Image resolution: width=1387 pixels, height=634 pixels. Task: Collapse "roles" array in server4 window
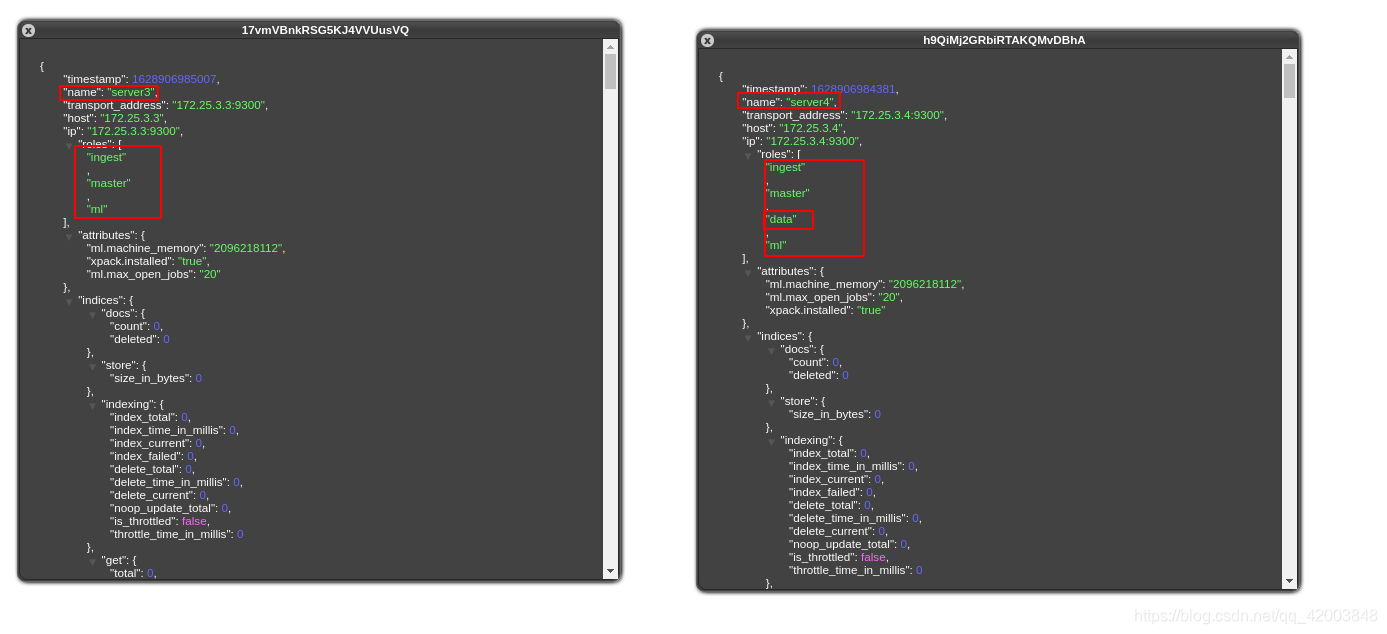click(x=748, y=155)
